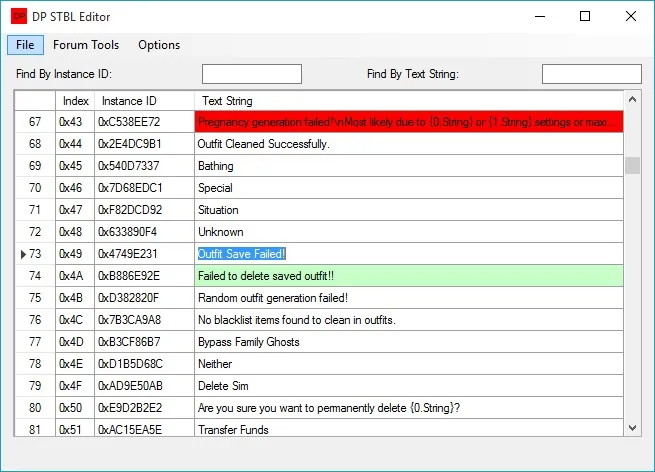
Task: Minimize the DP STBL Editor window
Action: 540,16
